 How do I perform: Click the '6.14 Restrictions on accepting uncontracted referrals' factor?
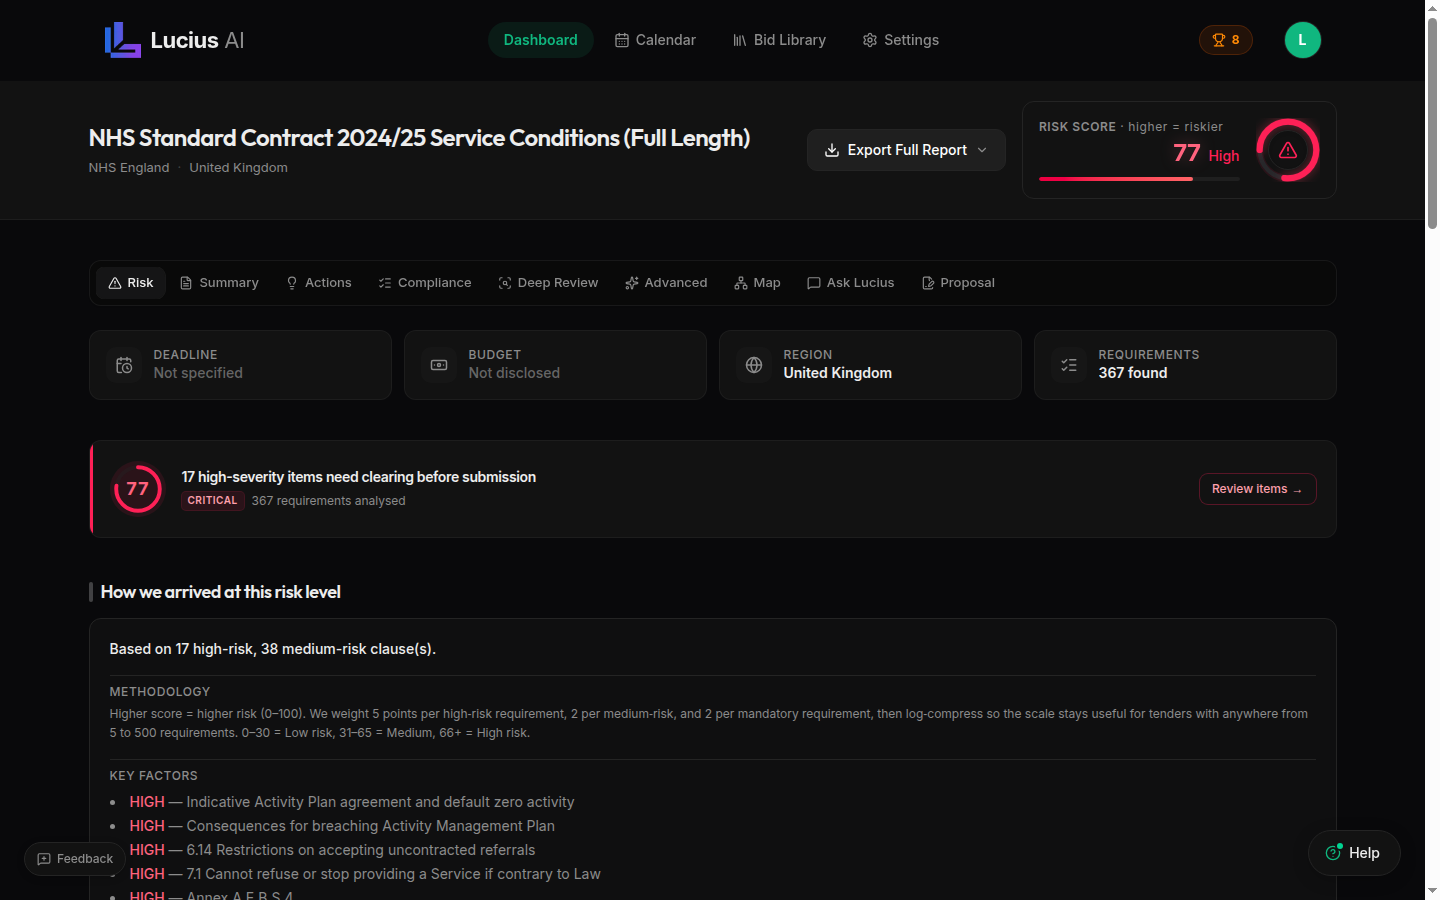coord(332,850)
